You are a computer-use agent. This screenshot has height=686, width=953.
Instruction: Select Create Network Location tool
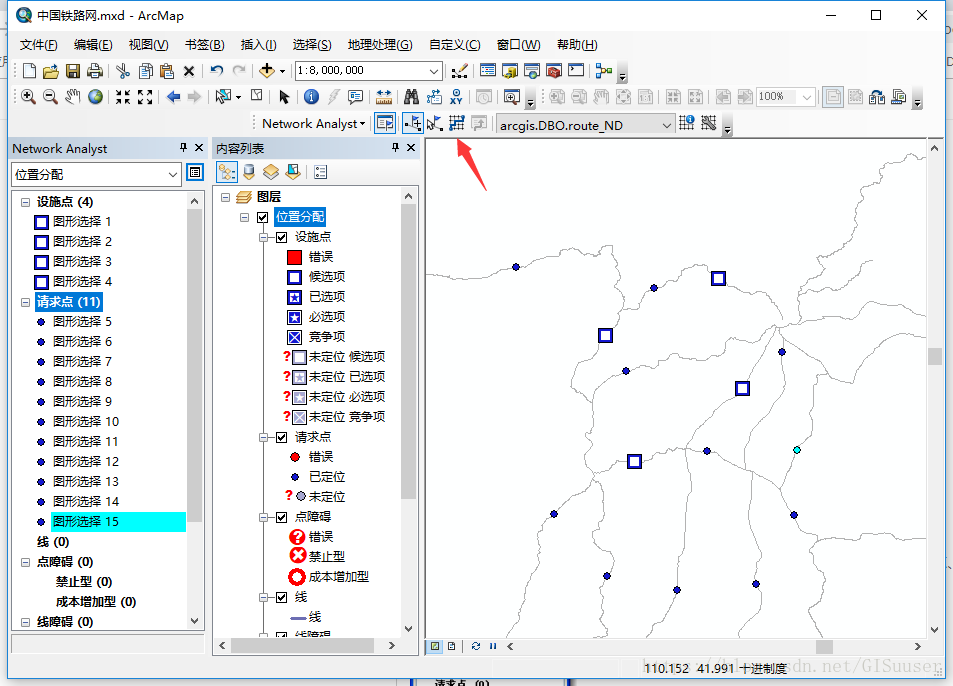[413, 123]
